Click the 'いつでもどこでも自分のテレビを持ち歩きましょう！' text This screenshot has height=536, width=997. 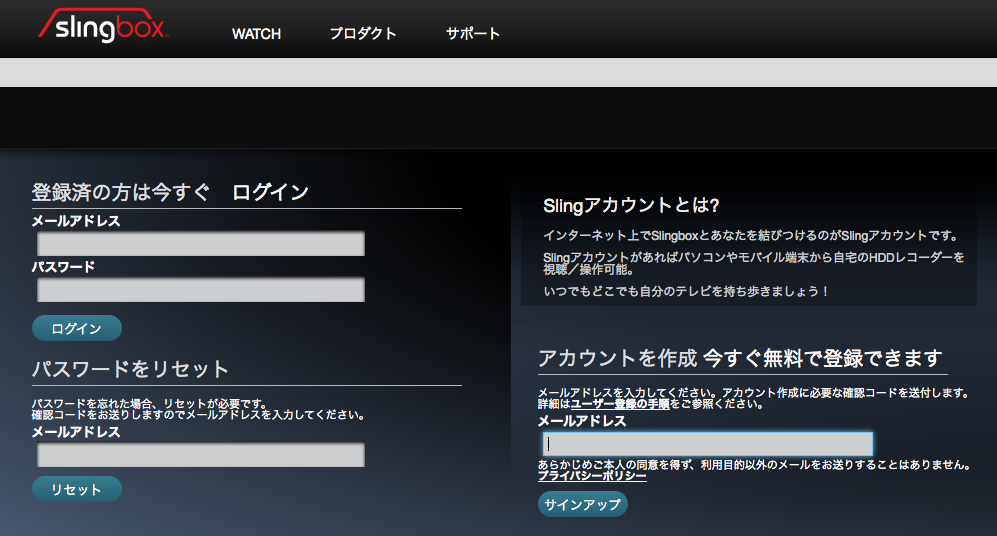(x=687, y=291)
